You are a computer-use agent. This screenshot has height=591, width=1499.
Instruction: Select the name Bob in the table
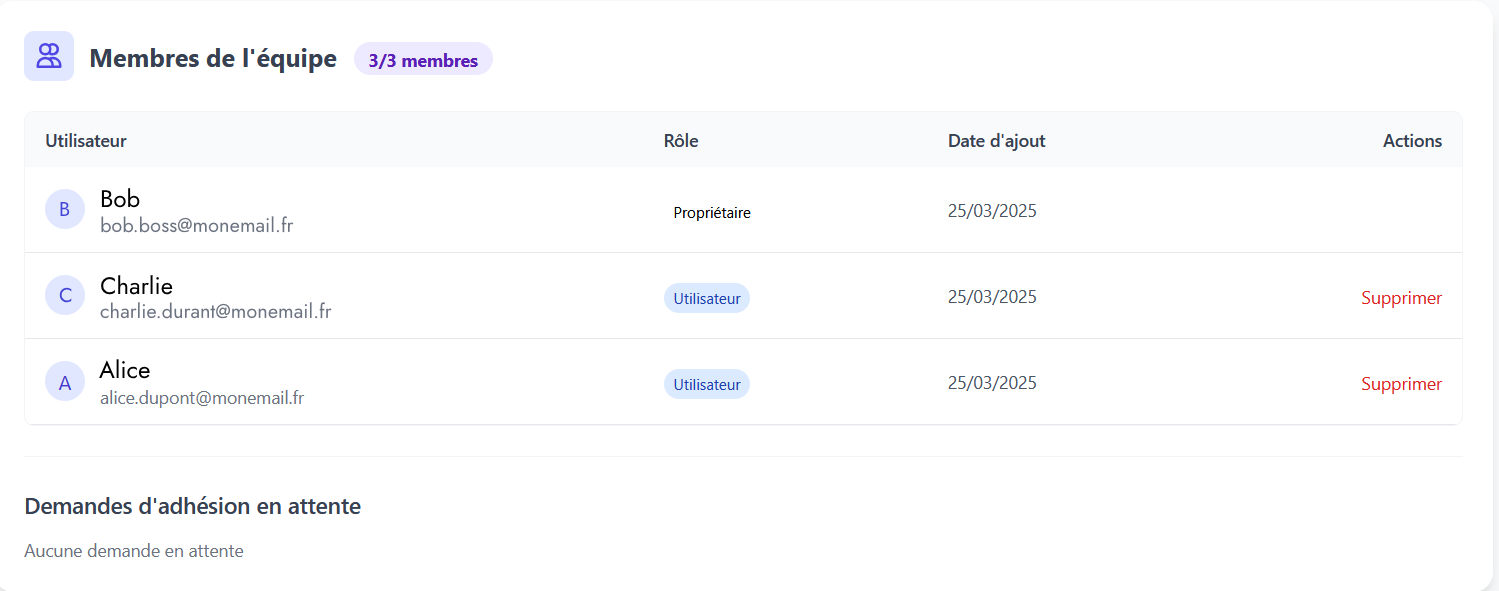pos(120,199)
